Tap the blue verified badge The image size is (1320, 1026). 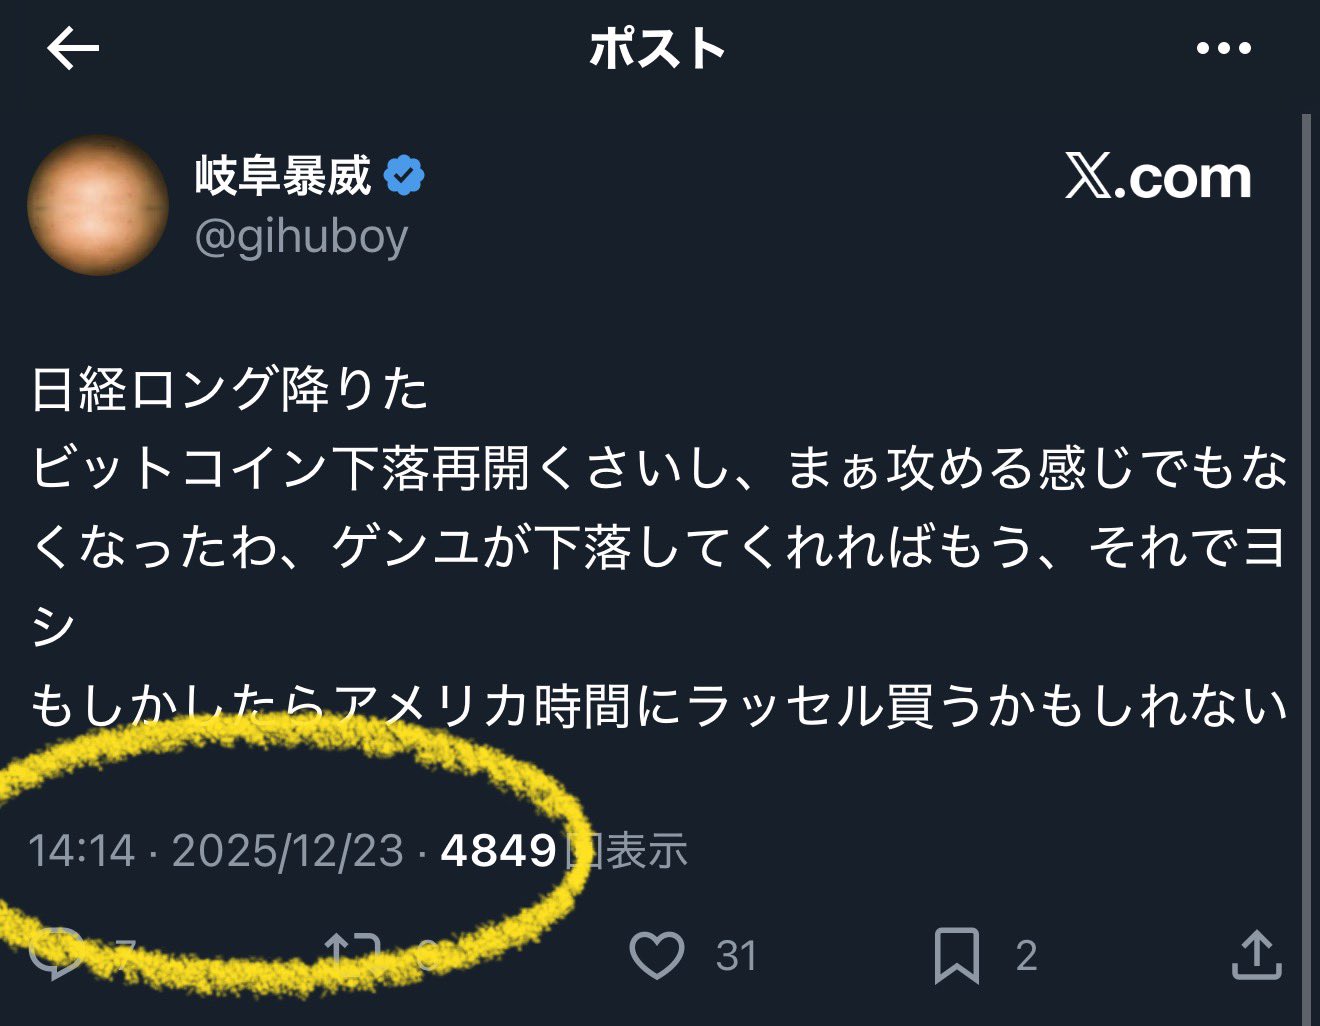click(404, 176)
